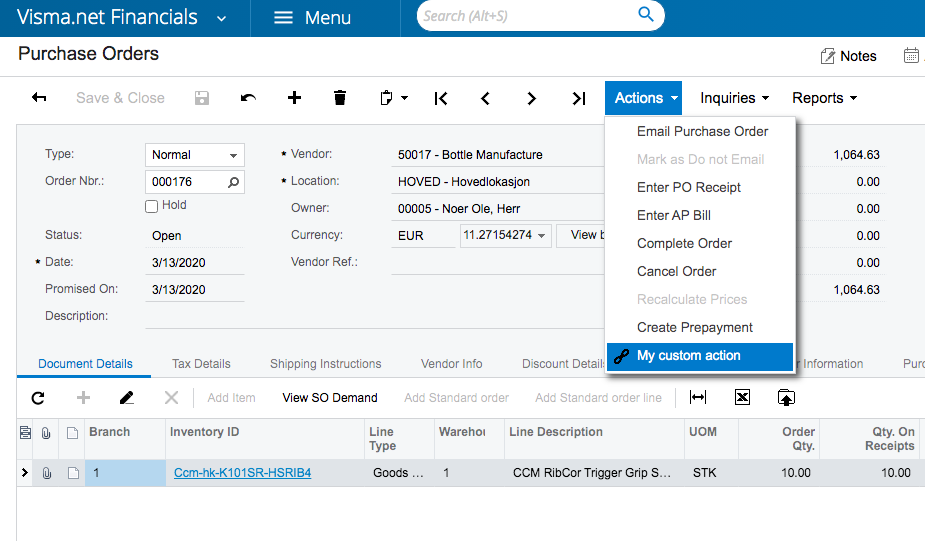The image size is (925, 541).
Task: Open the currency rate dropdown
Action: point(541,235)
